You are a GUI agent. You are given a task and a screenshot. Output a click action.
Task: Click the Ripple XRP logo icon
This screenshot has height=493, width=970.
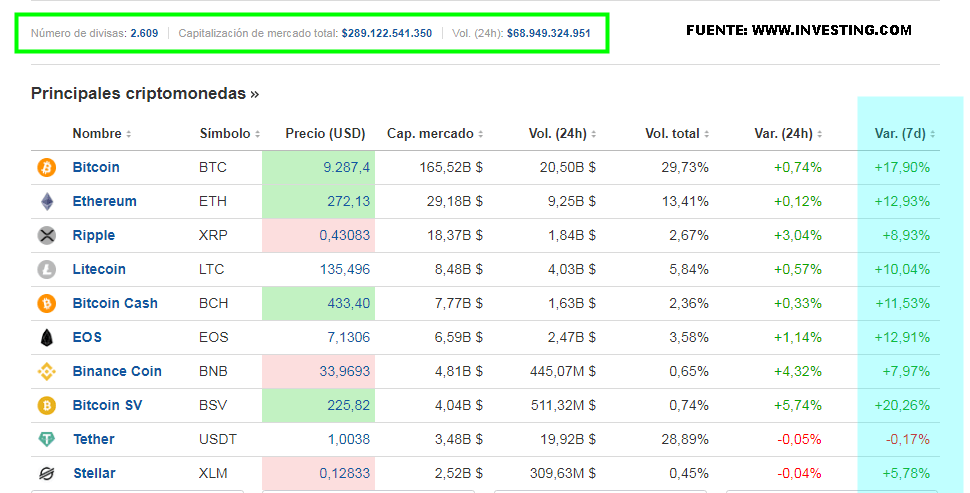point(47,236)
